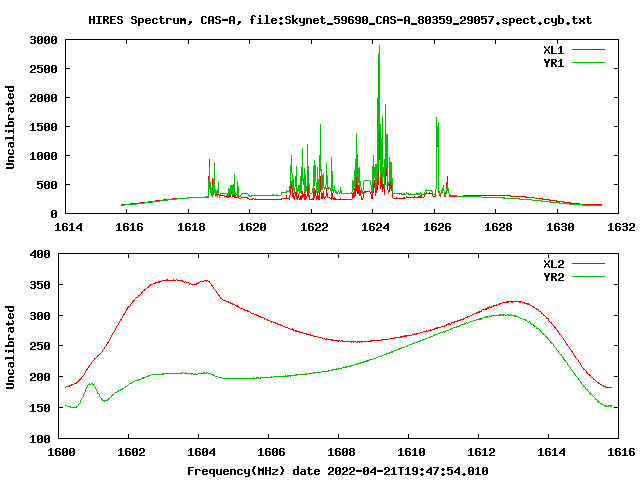Click the 1600 x-axis tick label
Image resolution: width=640 pixels, height=480 pixels.
pyautogui.click(x=61, y=452)
